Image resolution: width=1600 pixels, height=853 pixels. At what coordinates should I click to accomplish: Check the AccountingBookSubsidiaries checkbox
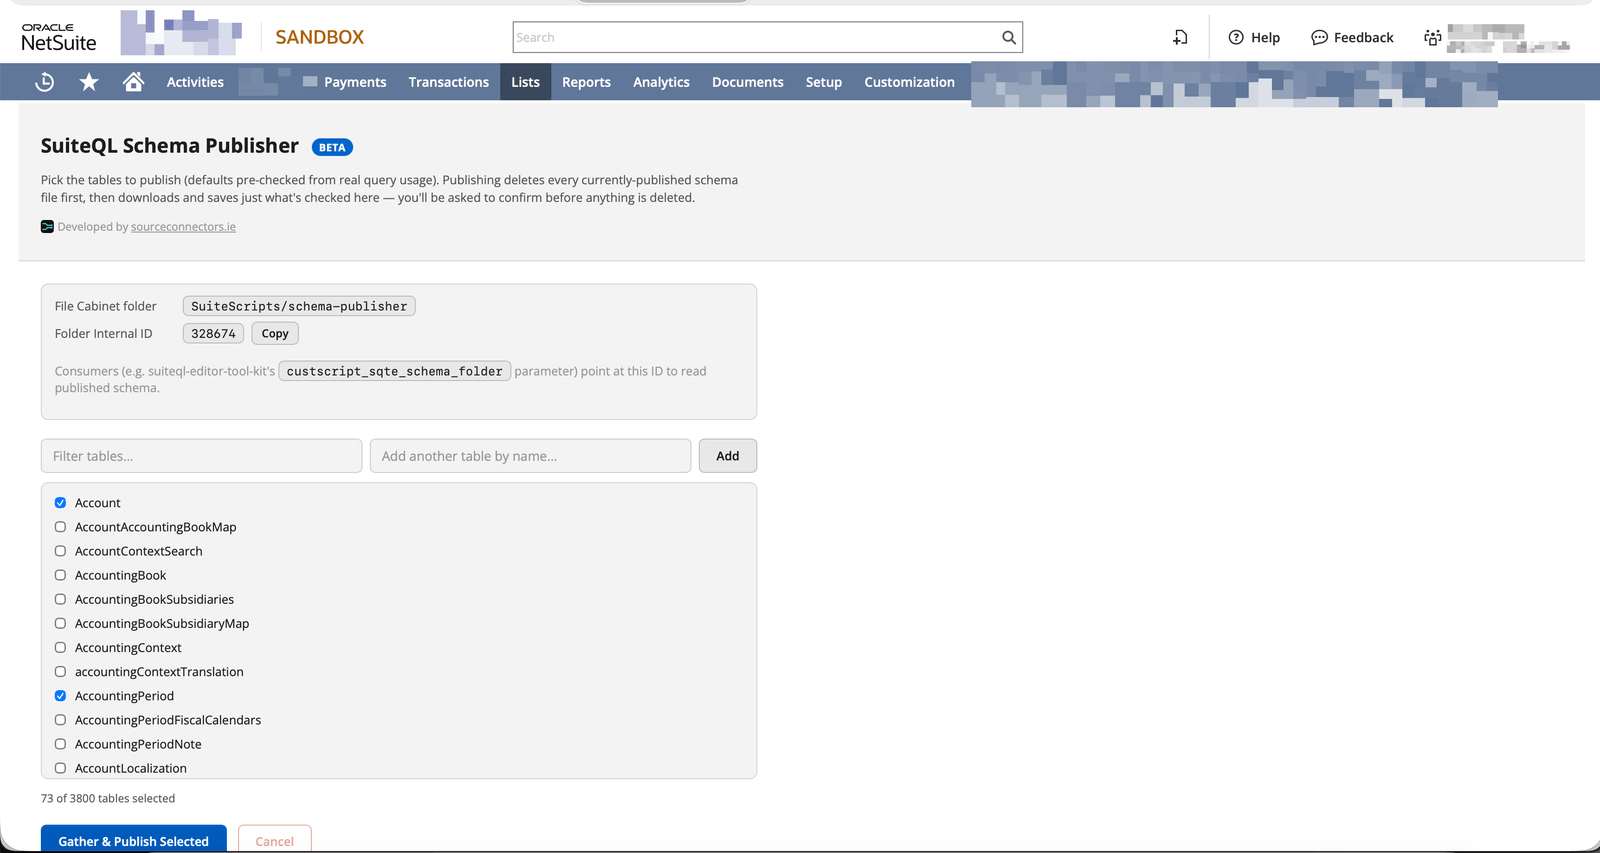pyautogui.click(x=60, y=599)
